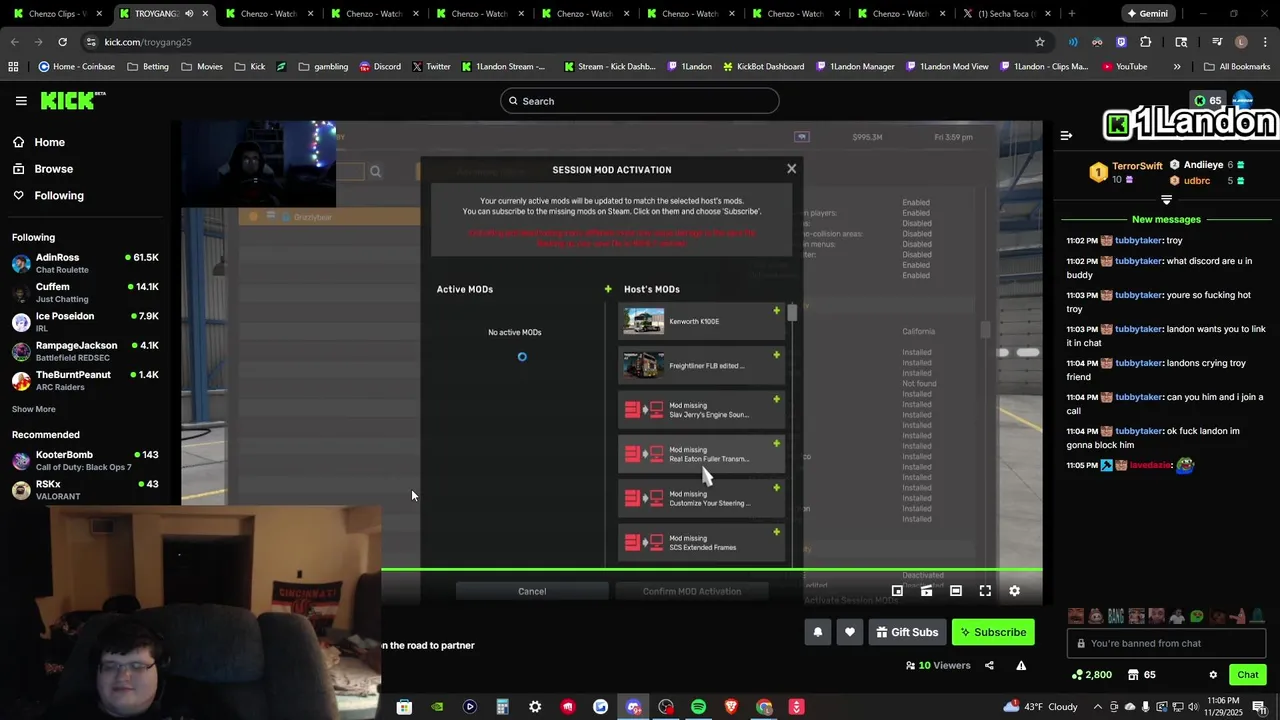Select the BANG emote in chat
The image size is (1280, 720).
tap(1115, 616)
